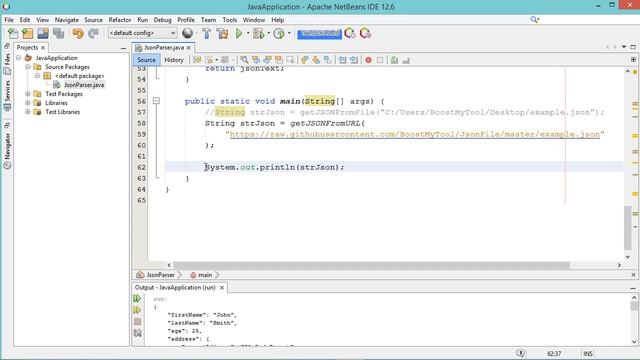Collapse the JavaApplication project node
The height and width of the screenshot is (360, 640).
19,58
